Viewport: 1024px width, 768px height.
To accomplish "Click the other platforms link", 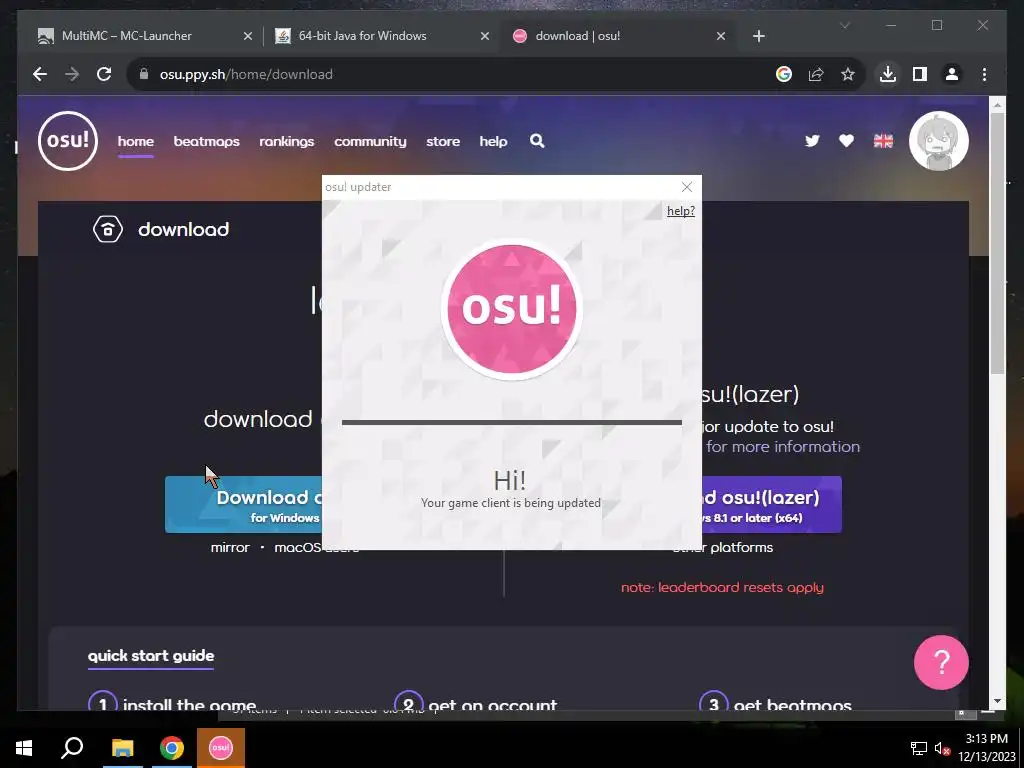I will tap(723, 547).
